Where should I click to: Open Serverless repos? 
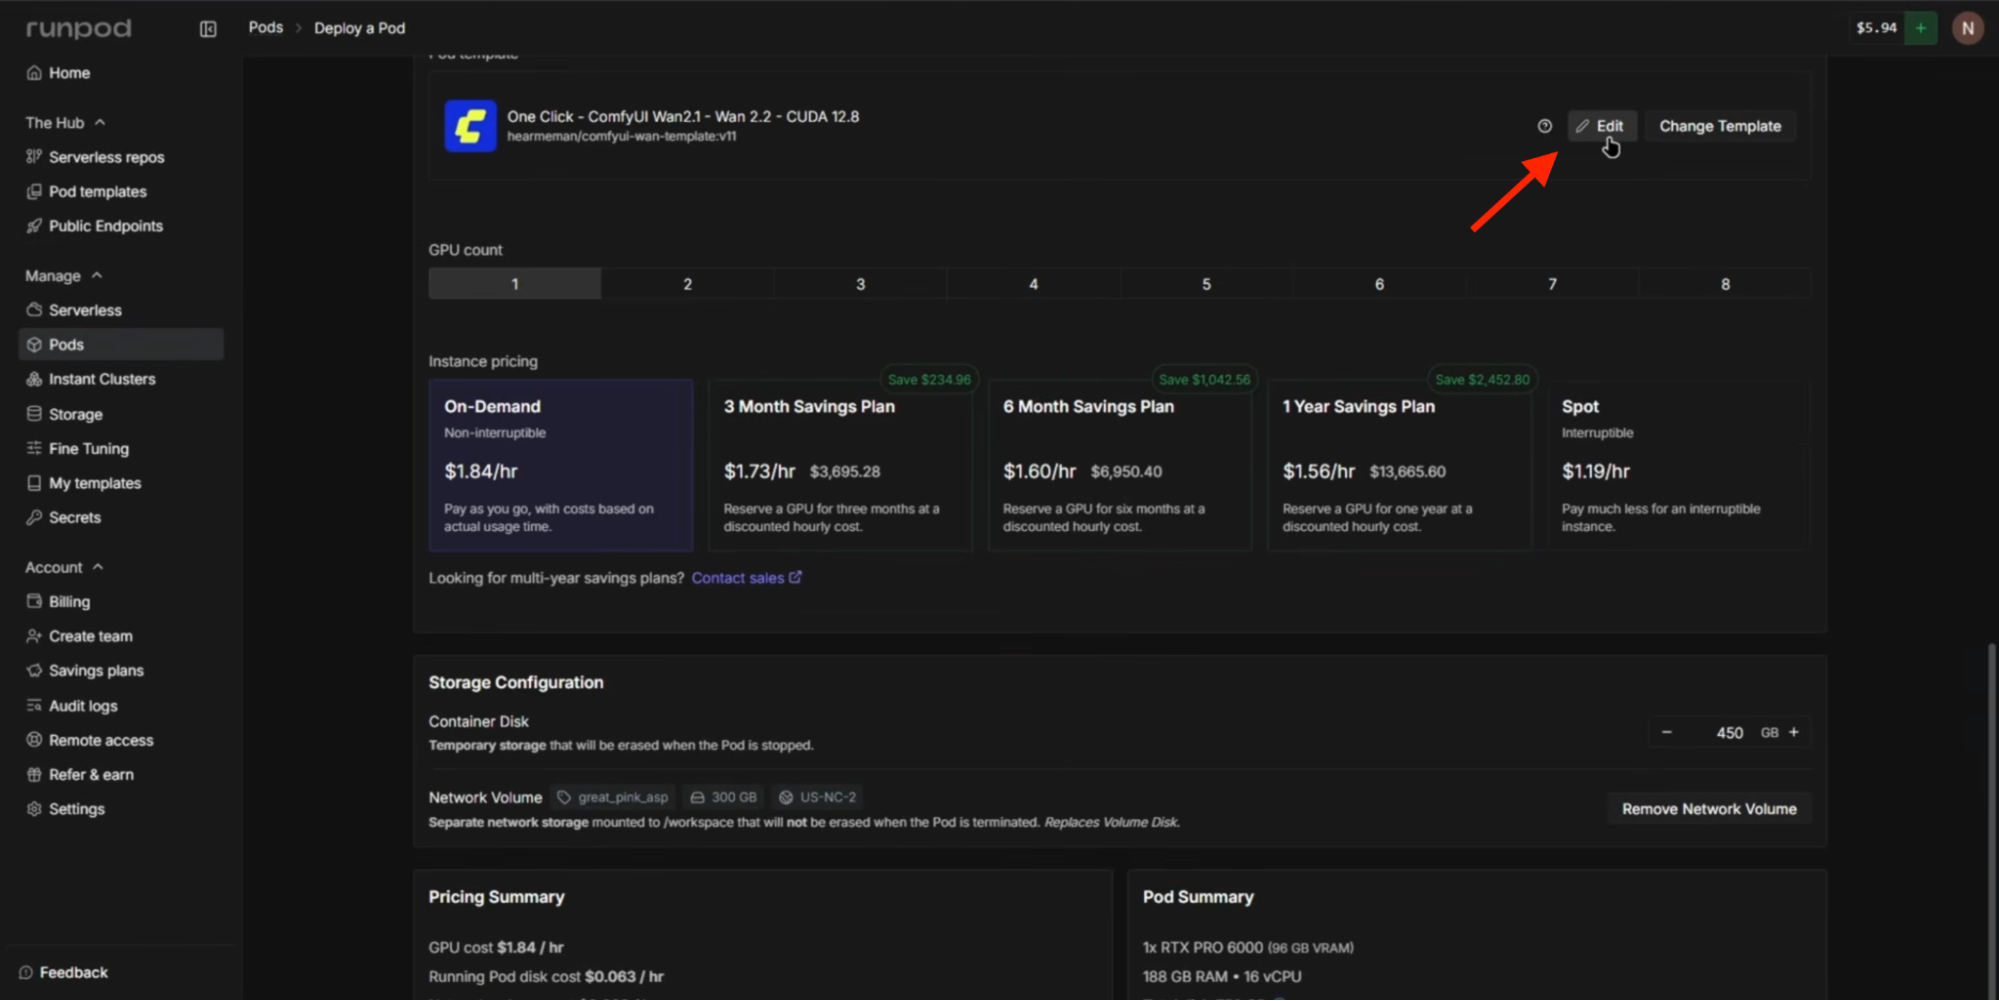pos(95,157)
